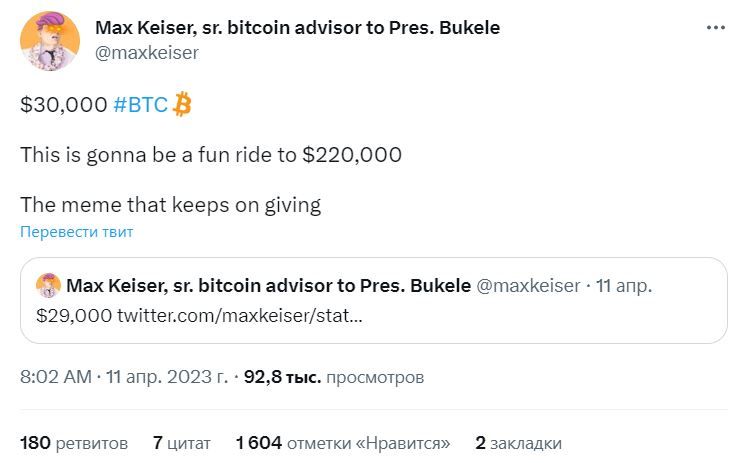
Task: Open the #BTC hashtag
Action: 140,105
